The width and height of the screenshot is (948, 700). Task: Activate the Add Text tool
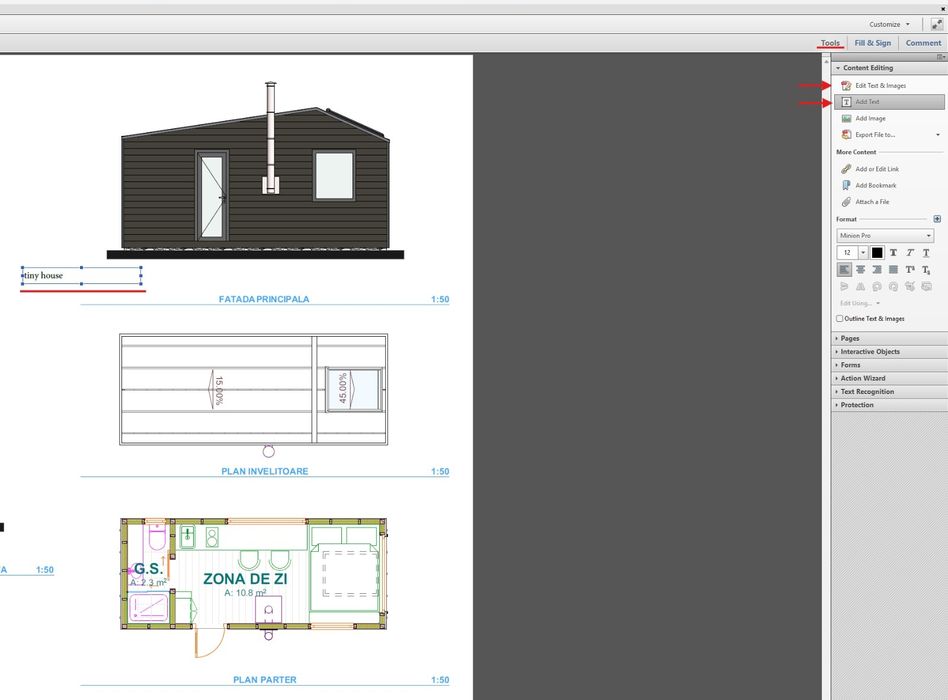pos(889,102)
